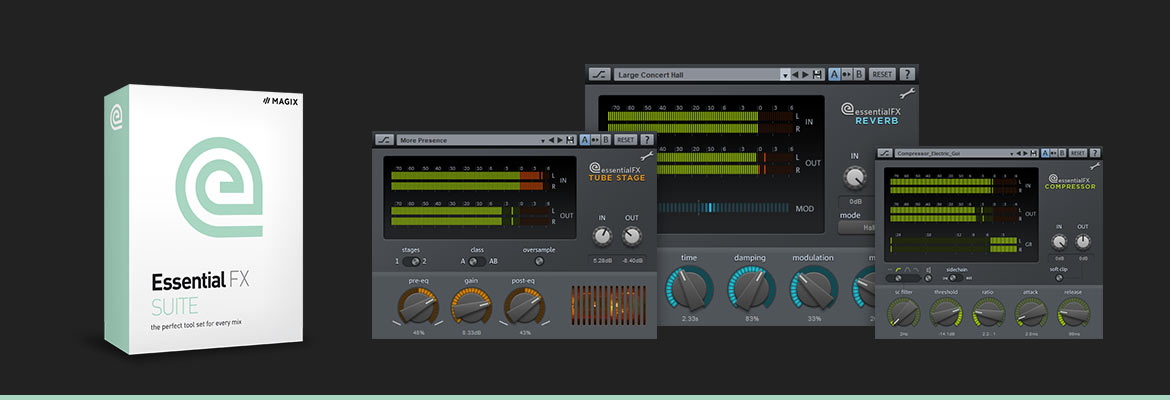Save preset via disk icon in Tube Stage

570,140
